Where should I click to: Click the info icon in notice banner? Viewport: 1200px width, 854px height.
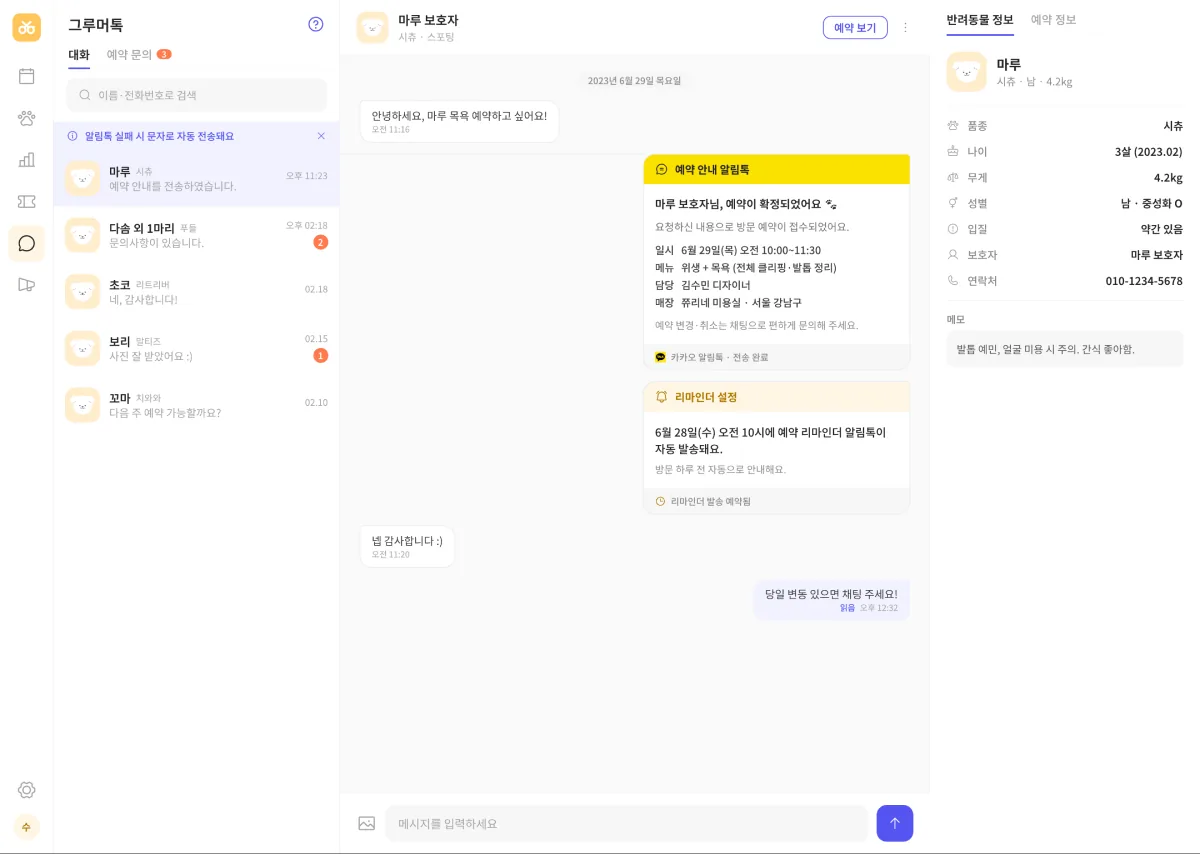[x=72, y=136]
